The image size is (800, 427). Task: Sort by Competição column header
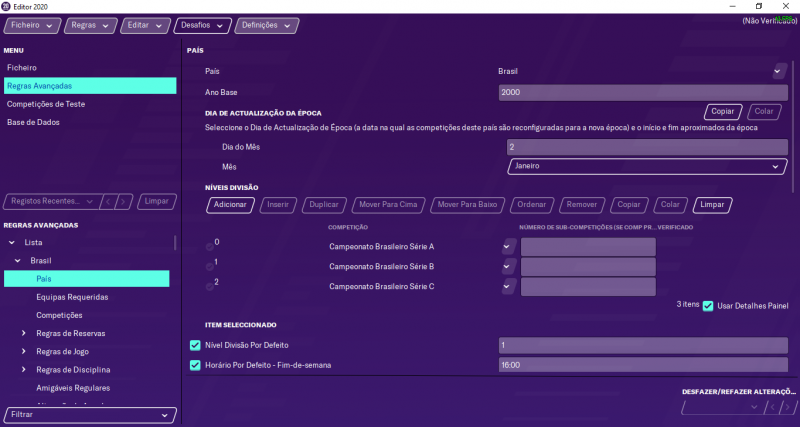pos(348,227)
